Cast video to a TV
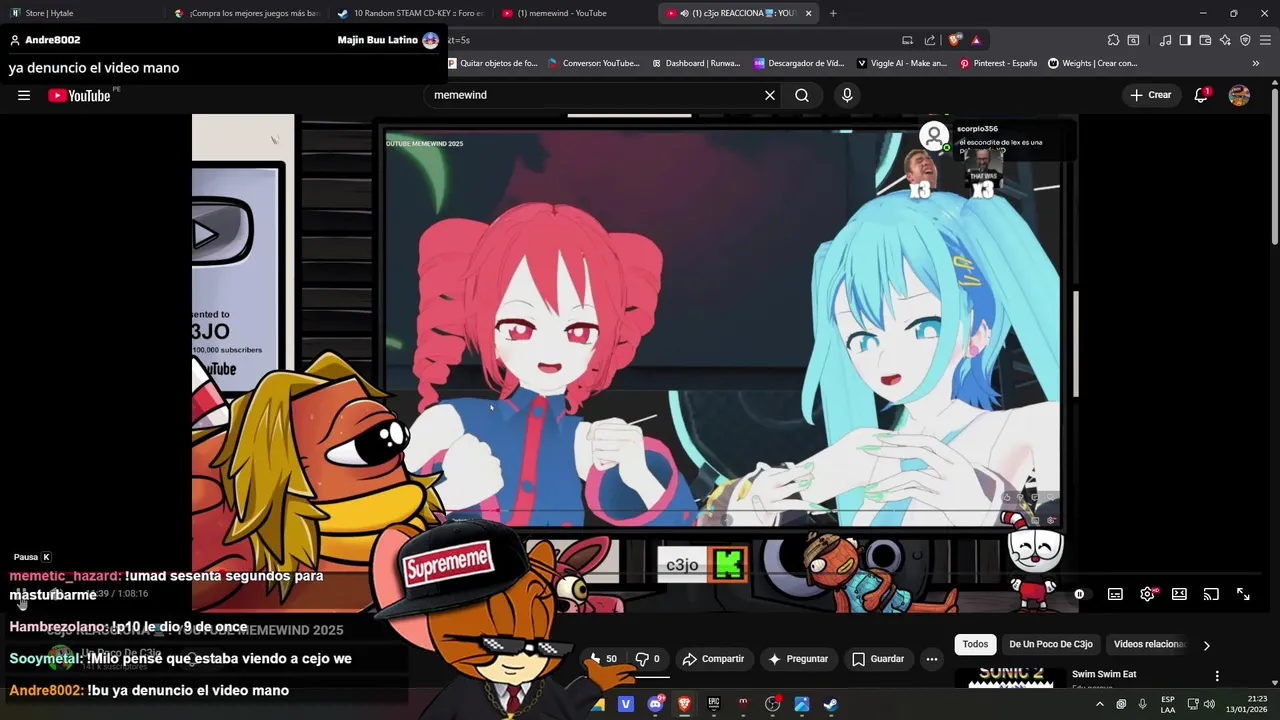 (1211, 594)
